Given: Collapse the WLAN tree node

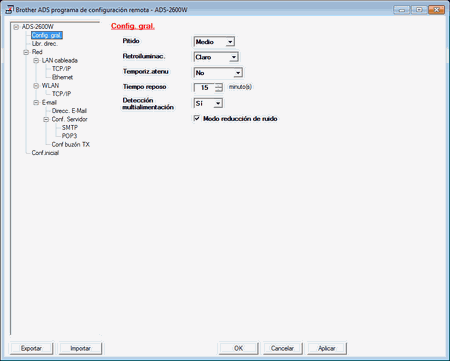Looking at the screenshot, I should coord(36,86).
